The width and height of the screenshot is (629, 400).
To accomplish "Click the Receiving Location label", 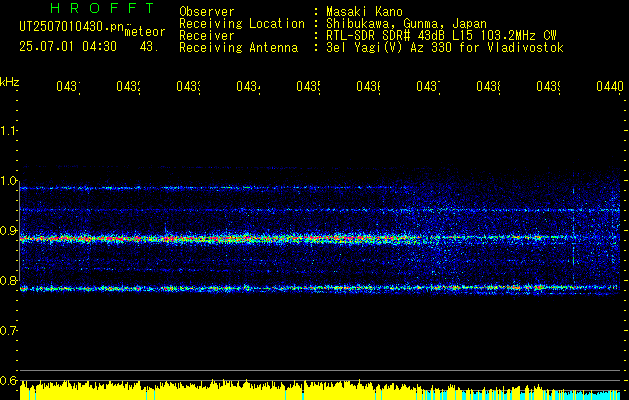I will pos(242,24).
